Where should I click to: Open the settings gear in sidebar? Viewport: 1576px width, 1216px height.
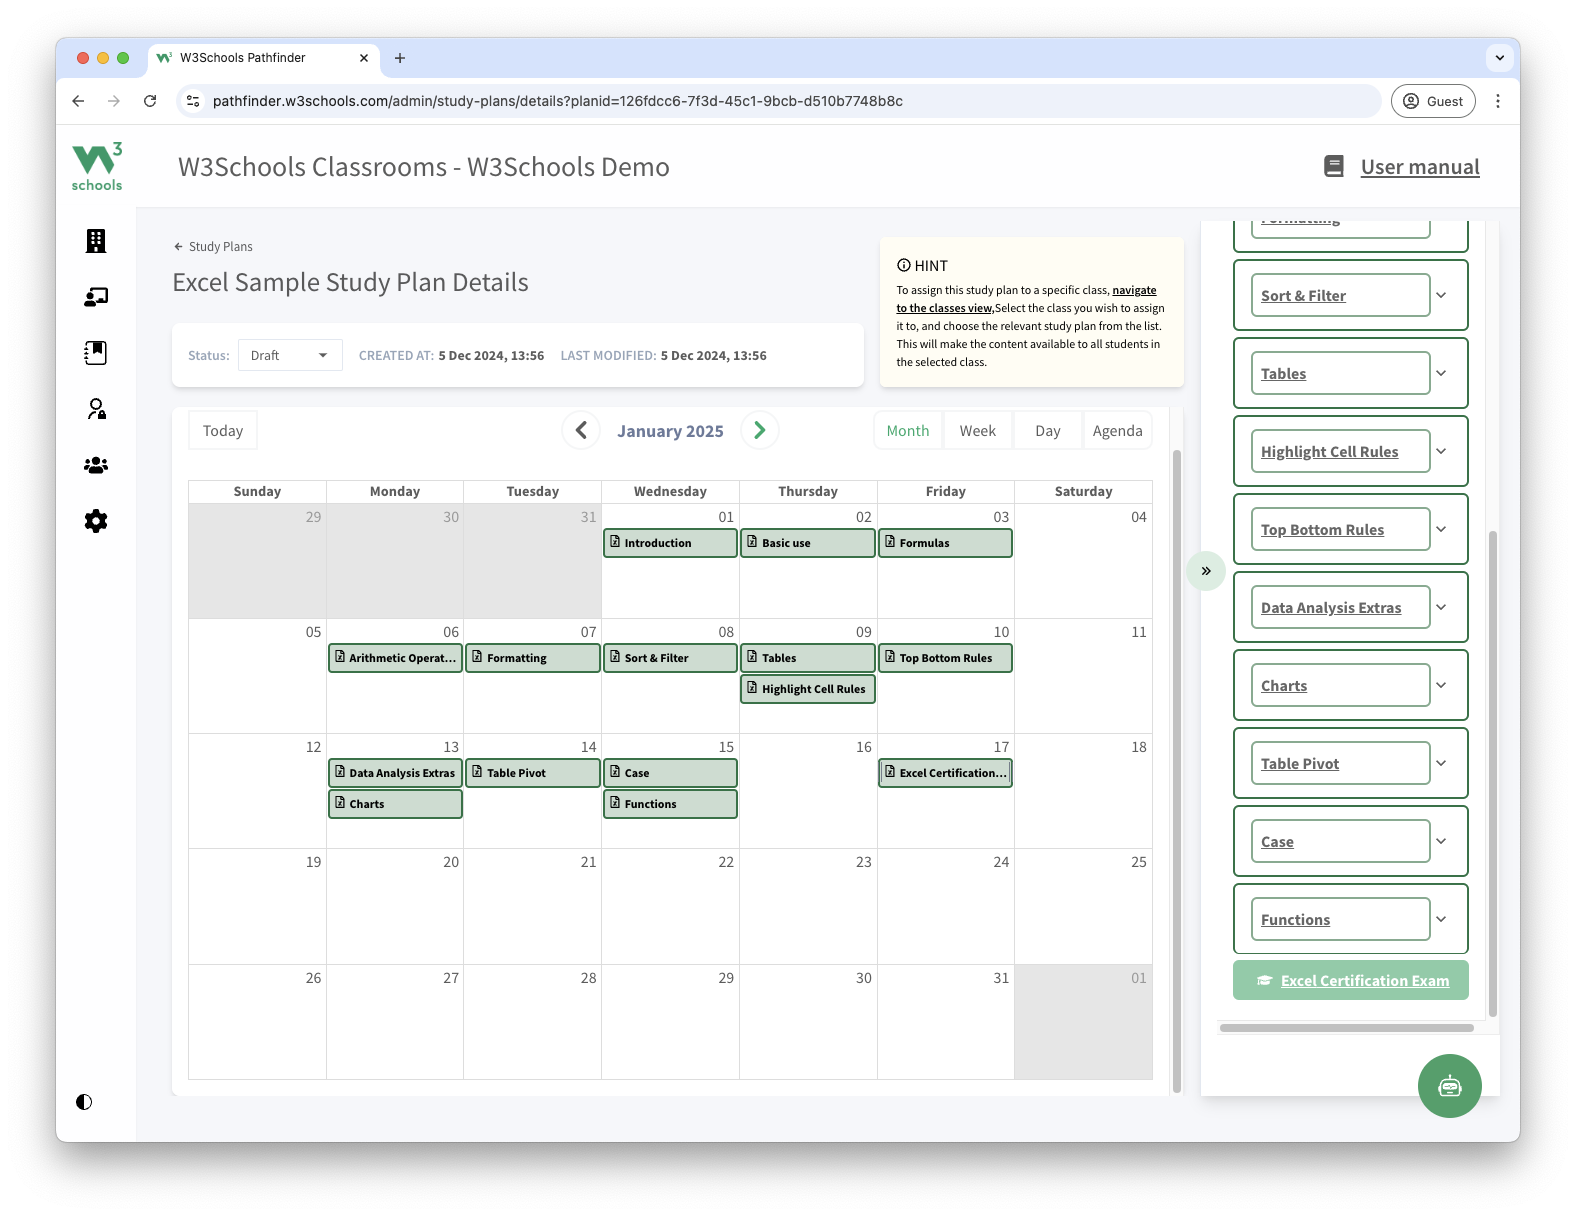(x=96, y=521)
